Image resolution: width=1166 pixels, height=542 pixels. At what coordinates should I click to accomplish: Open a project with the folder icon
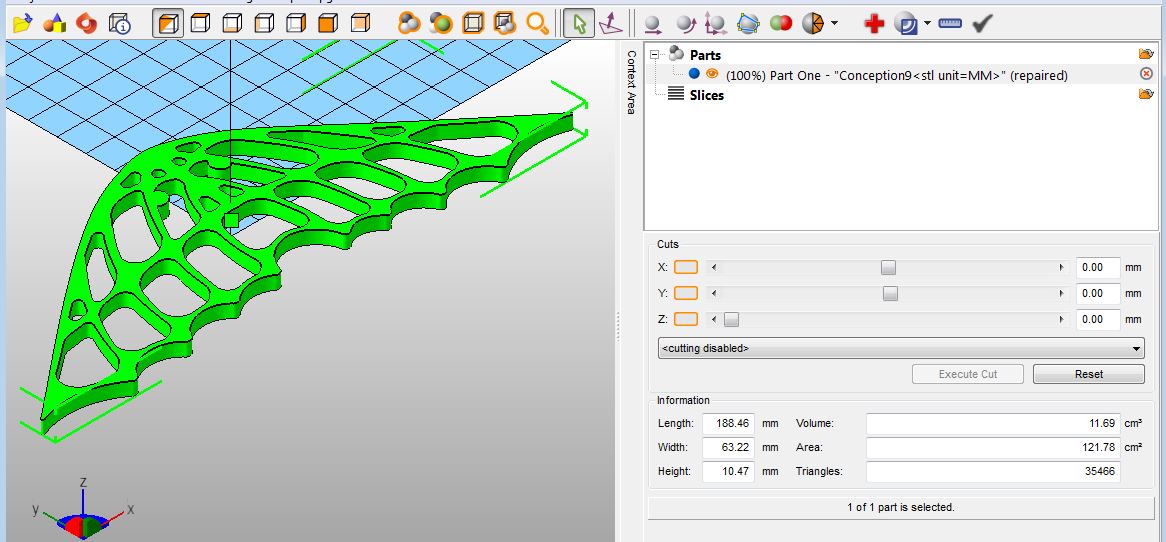23,24
